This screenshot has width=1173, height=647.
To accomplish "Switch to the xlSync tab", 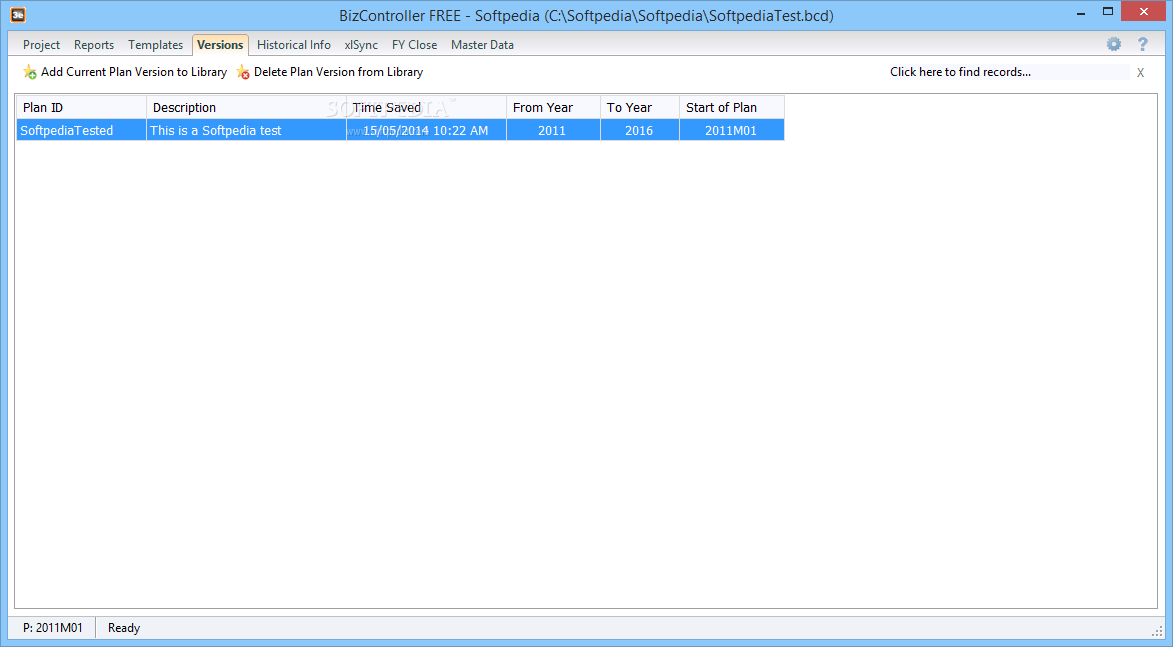I will (361, 45).
